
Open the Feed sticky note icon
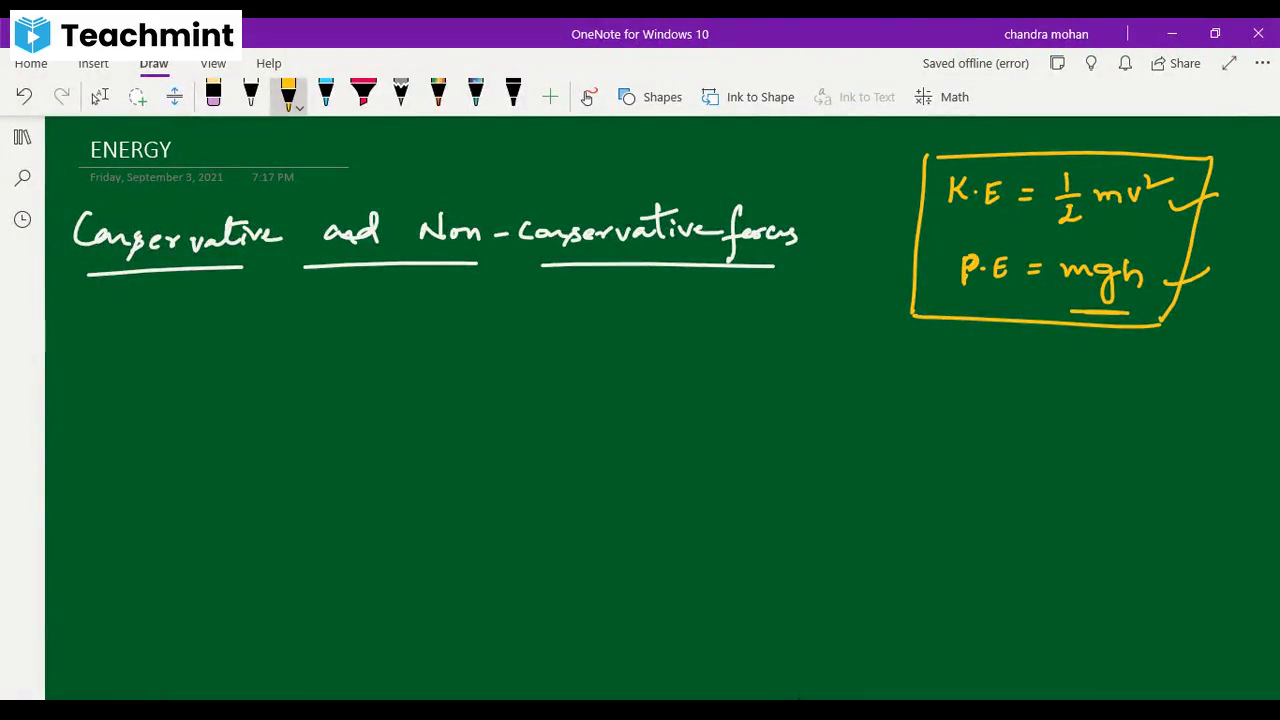pos(1057,63)
